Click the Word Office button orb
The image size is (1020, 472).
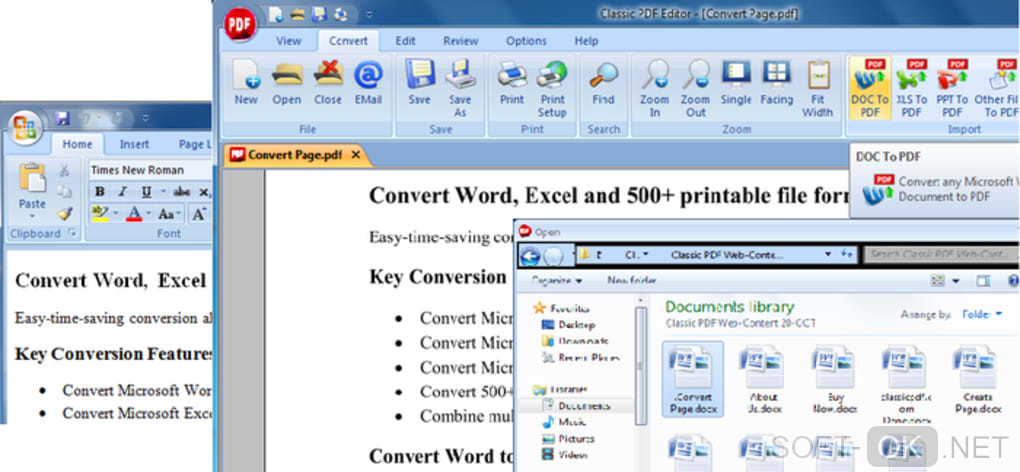point(25,127)
